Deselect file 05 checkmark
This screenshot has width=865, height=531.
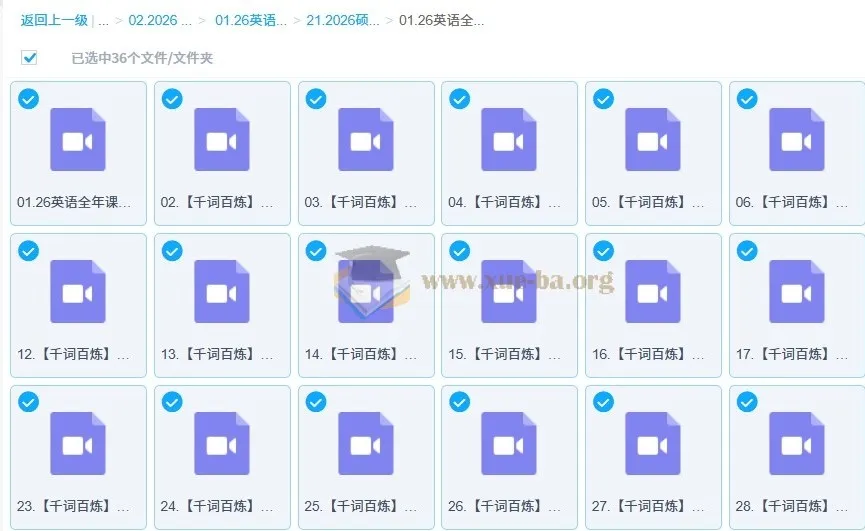[x=604, y=99]
